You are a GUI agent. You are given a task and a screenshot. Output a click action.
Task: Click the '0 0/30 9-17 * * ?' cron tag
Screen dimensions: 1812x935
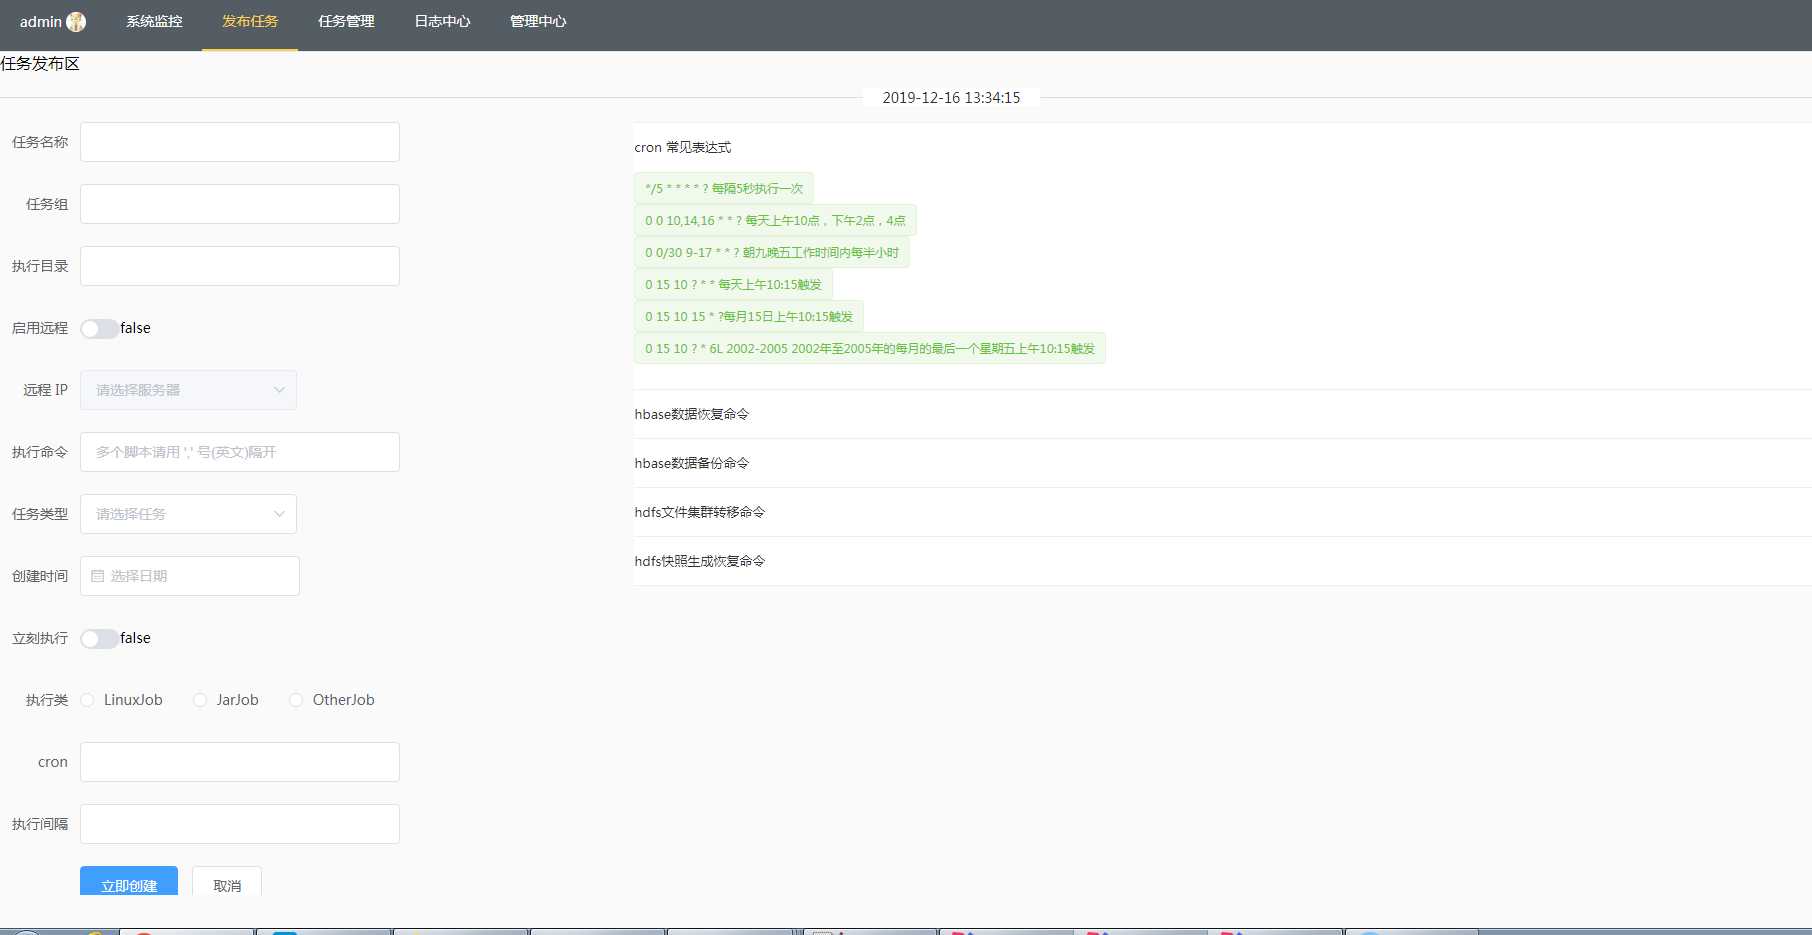click(x=772, y=252)
